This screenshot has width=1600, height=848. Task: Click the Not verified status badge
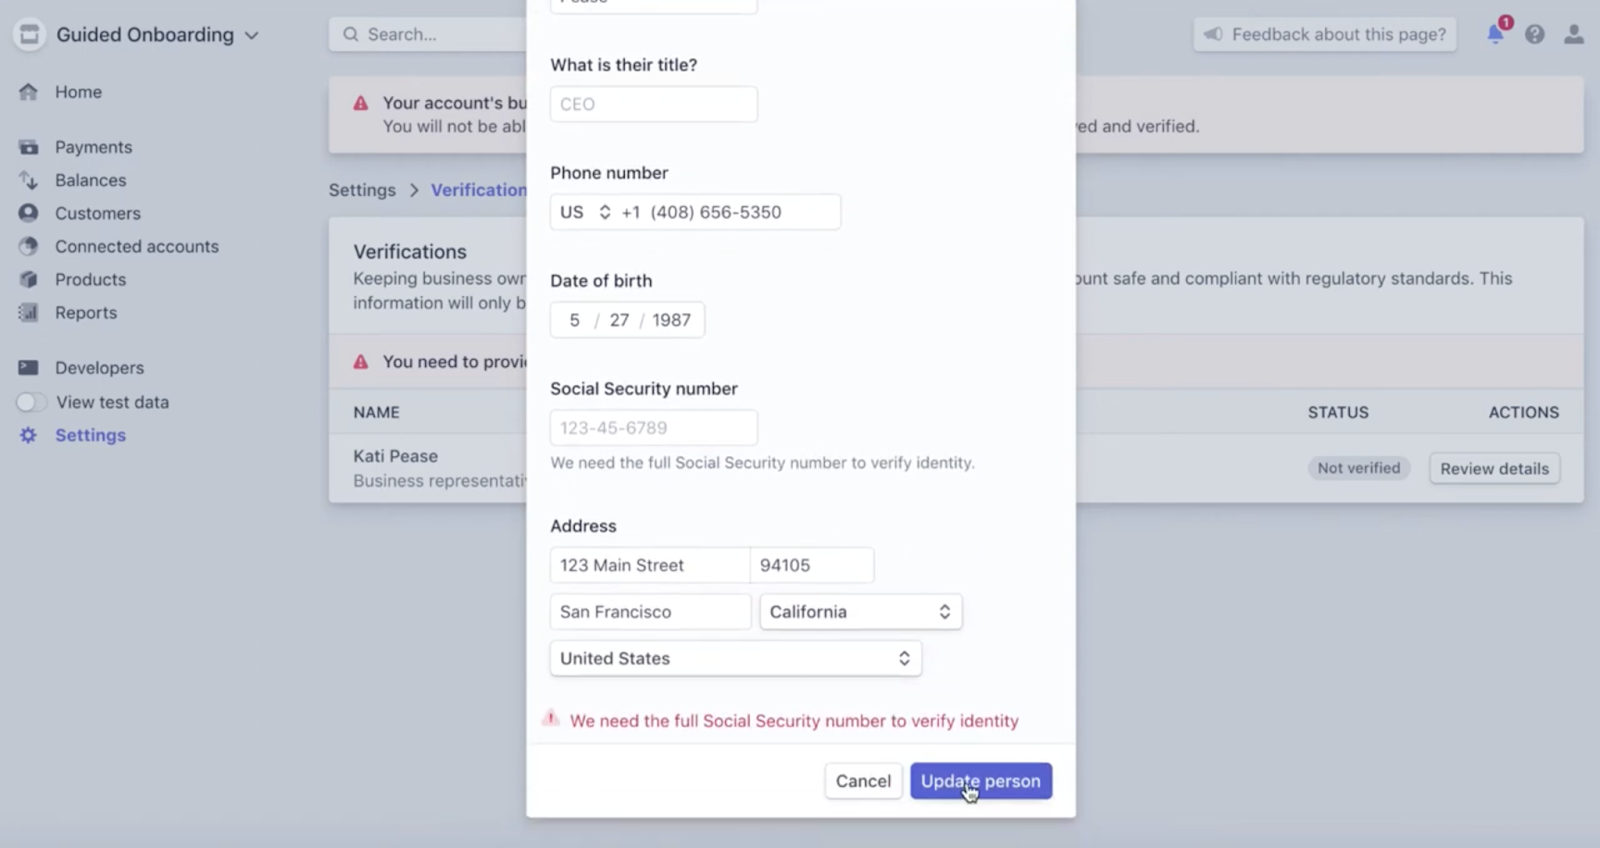coord(1359,468)
